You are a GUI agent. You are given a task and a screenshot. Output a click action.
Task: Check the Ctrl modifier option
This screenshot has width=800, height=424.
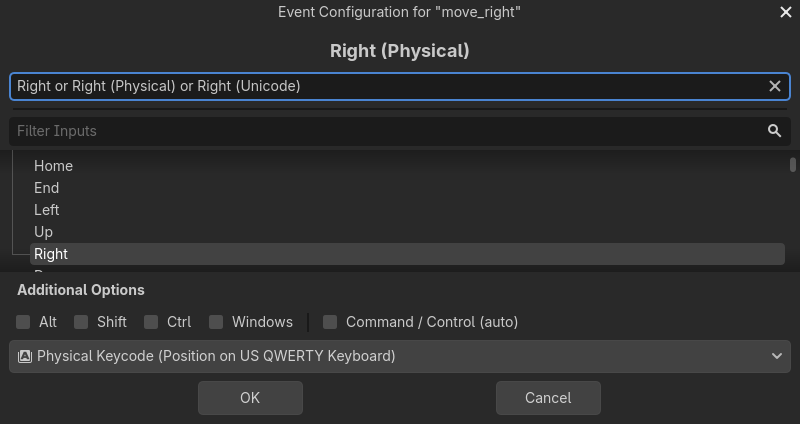151,322
